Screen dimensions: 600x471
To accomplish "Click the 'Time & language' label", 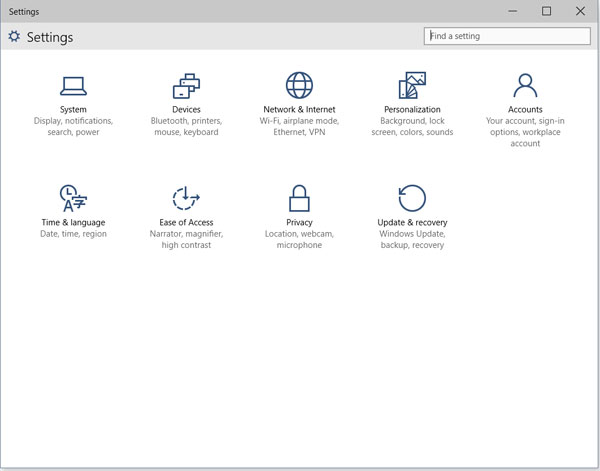I will (73, 222).
